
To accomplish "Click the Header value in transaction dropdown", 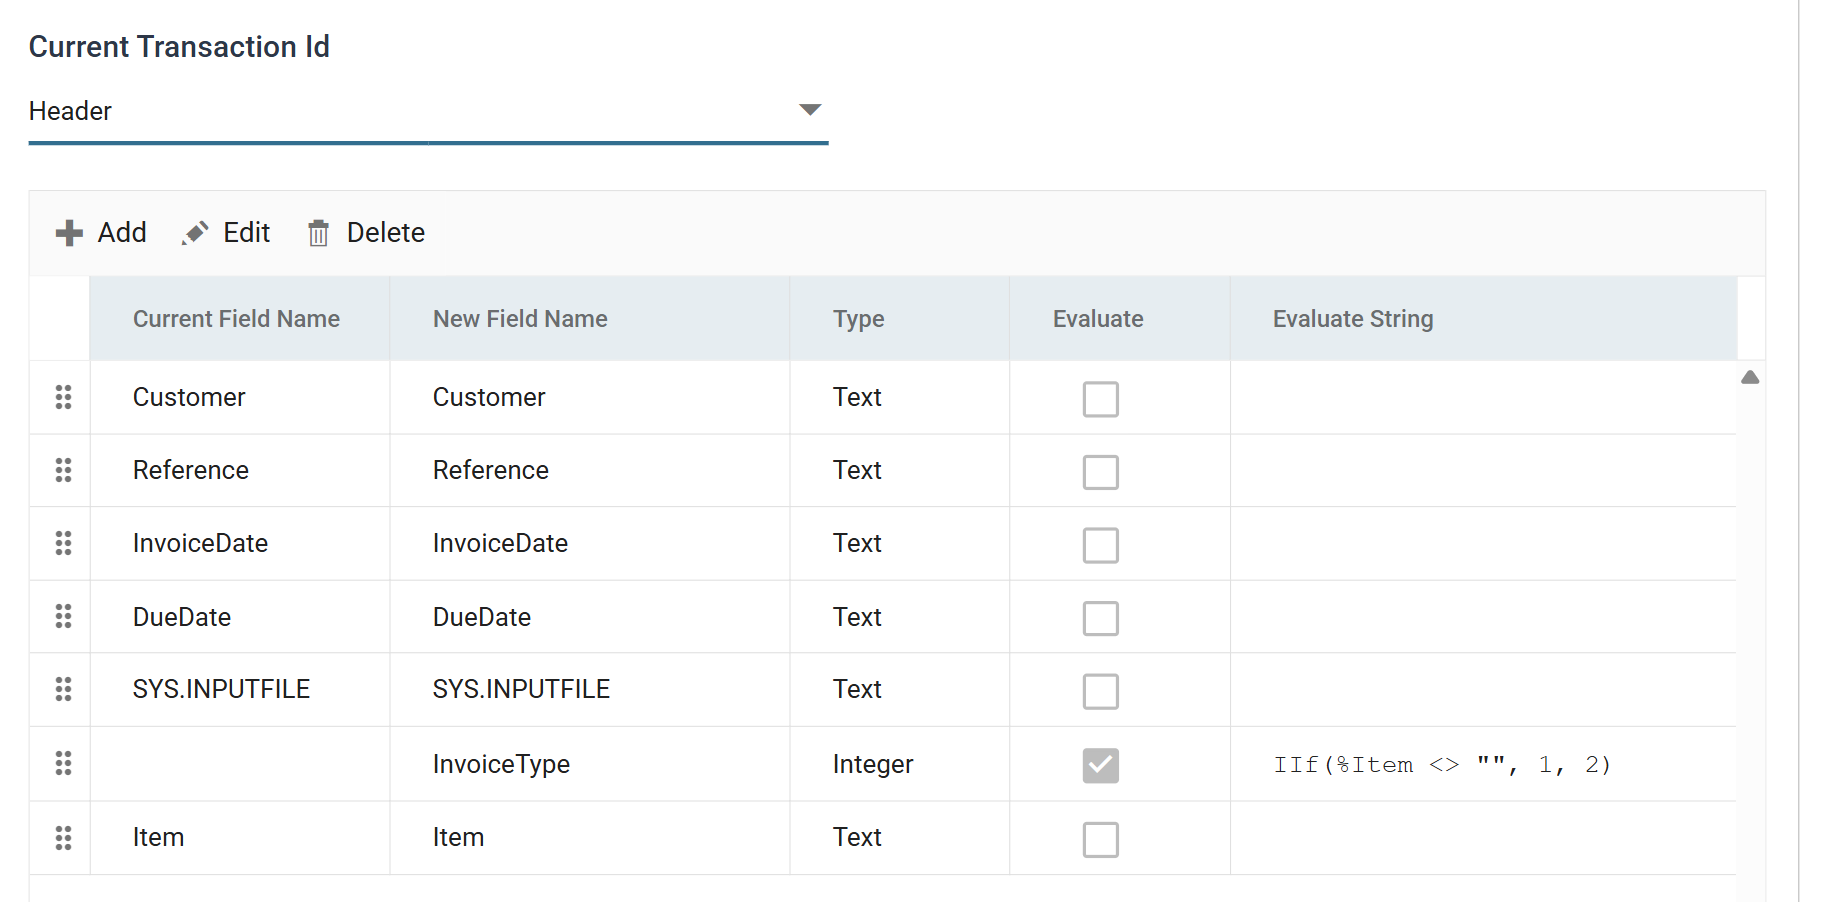I will click(x=70, y=111).
